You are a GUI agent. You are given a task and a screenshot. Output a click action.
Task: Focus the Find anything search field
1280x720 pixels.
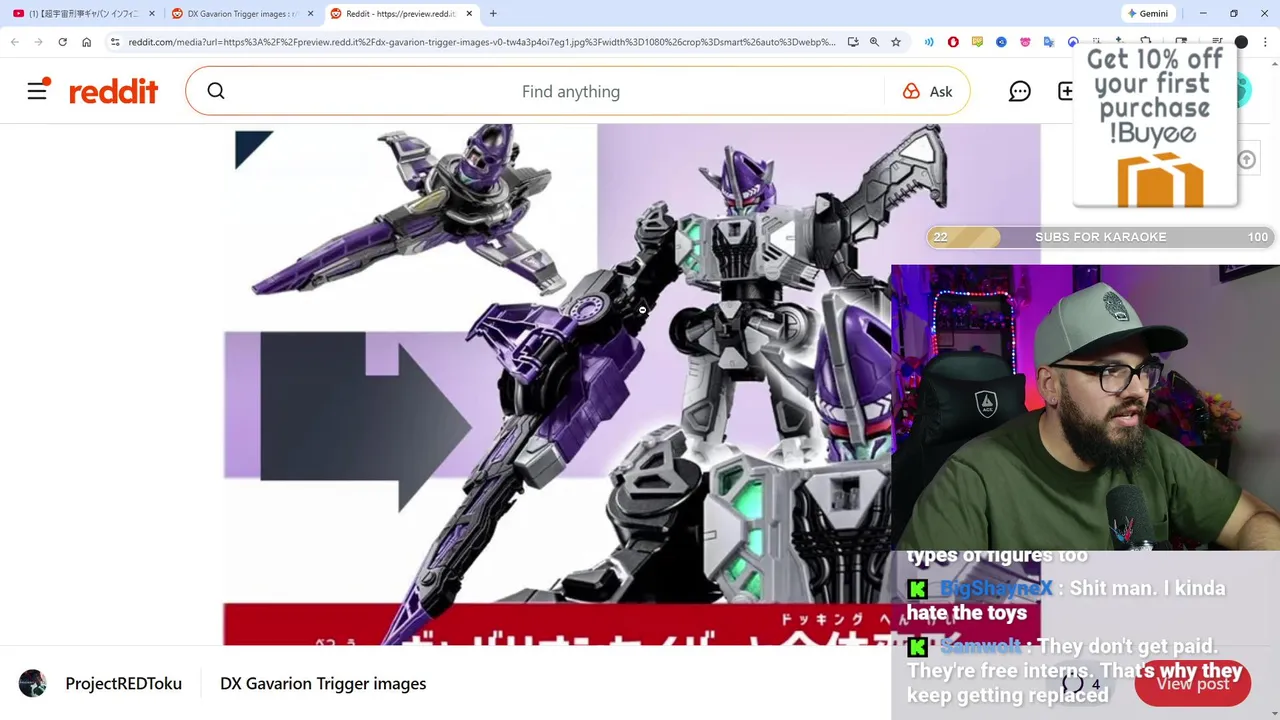(x=570, y=92)
